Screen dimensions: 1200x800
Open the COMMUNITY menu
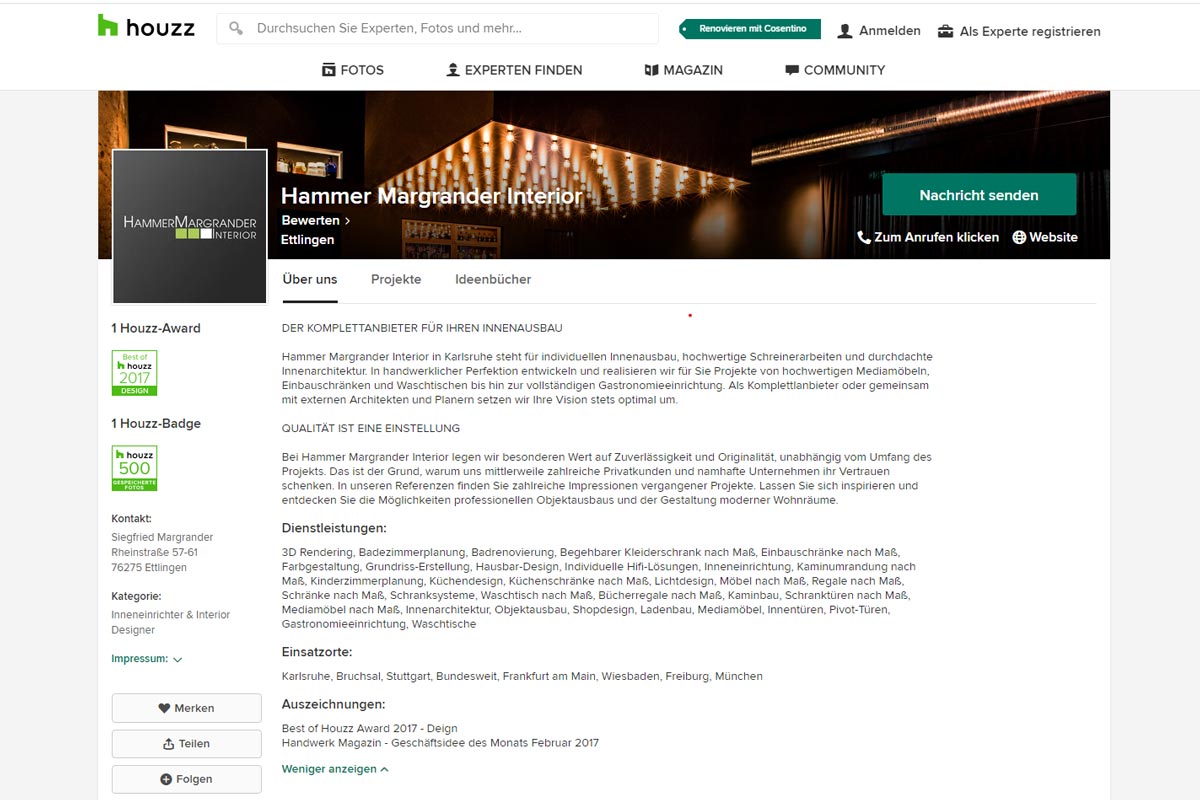835,70
